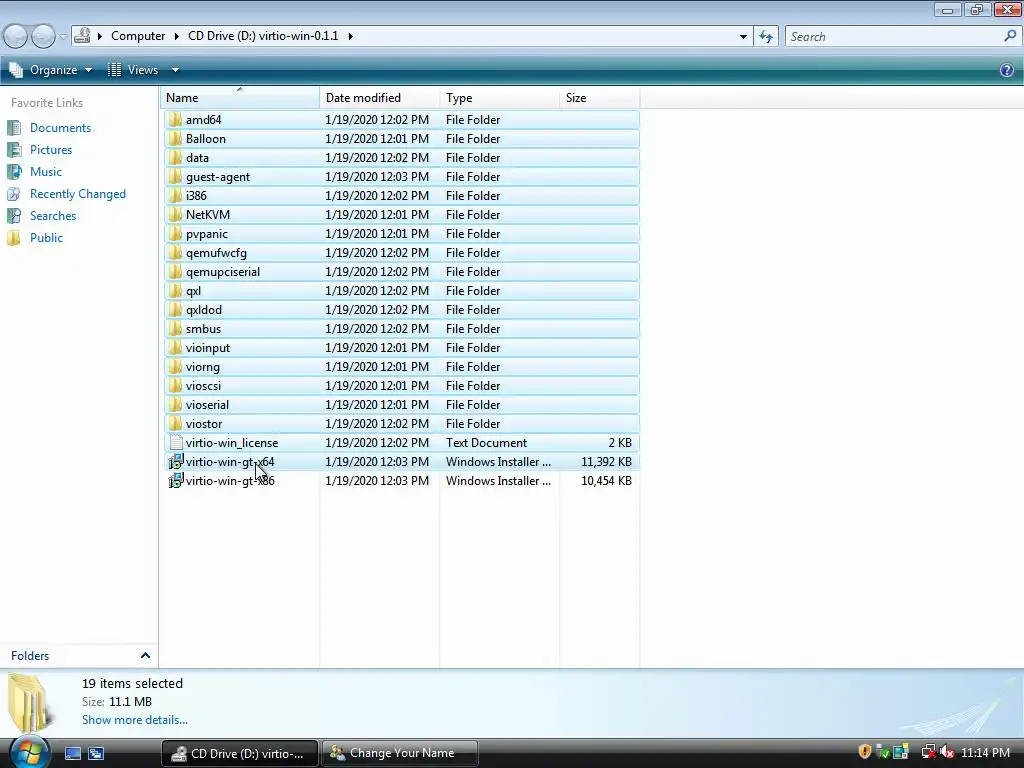Switch to Change Your Name taskbar button
The width and height of the screenshot is (1024, 768).
click(400, 753)
